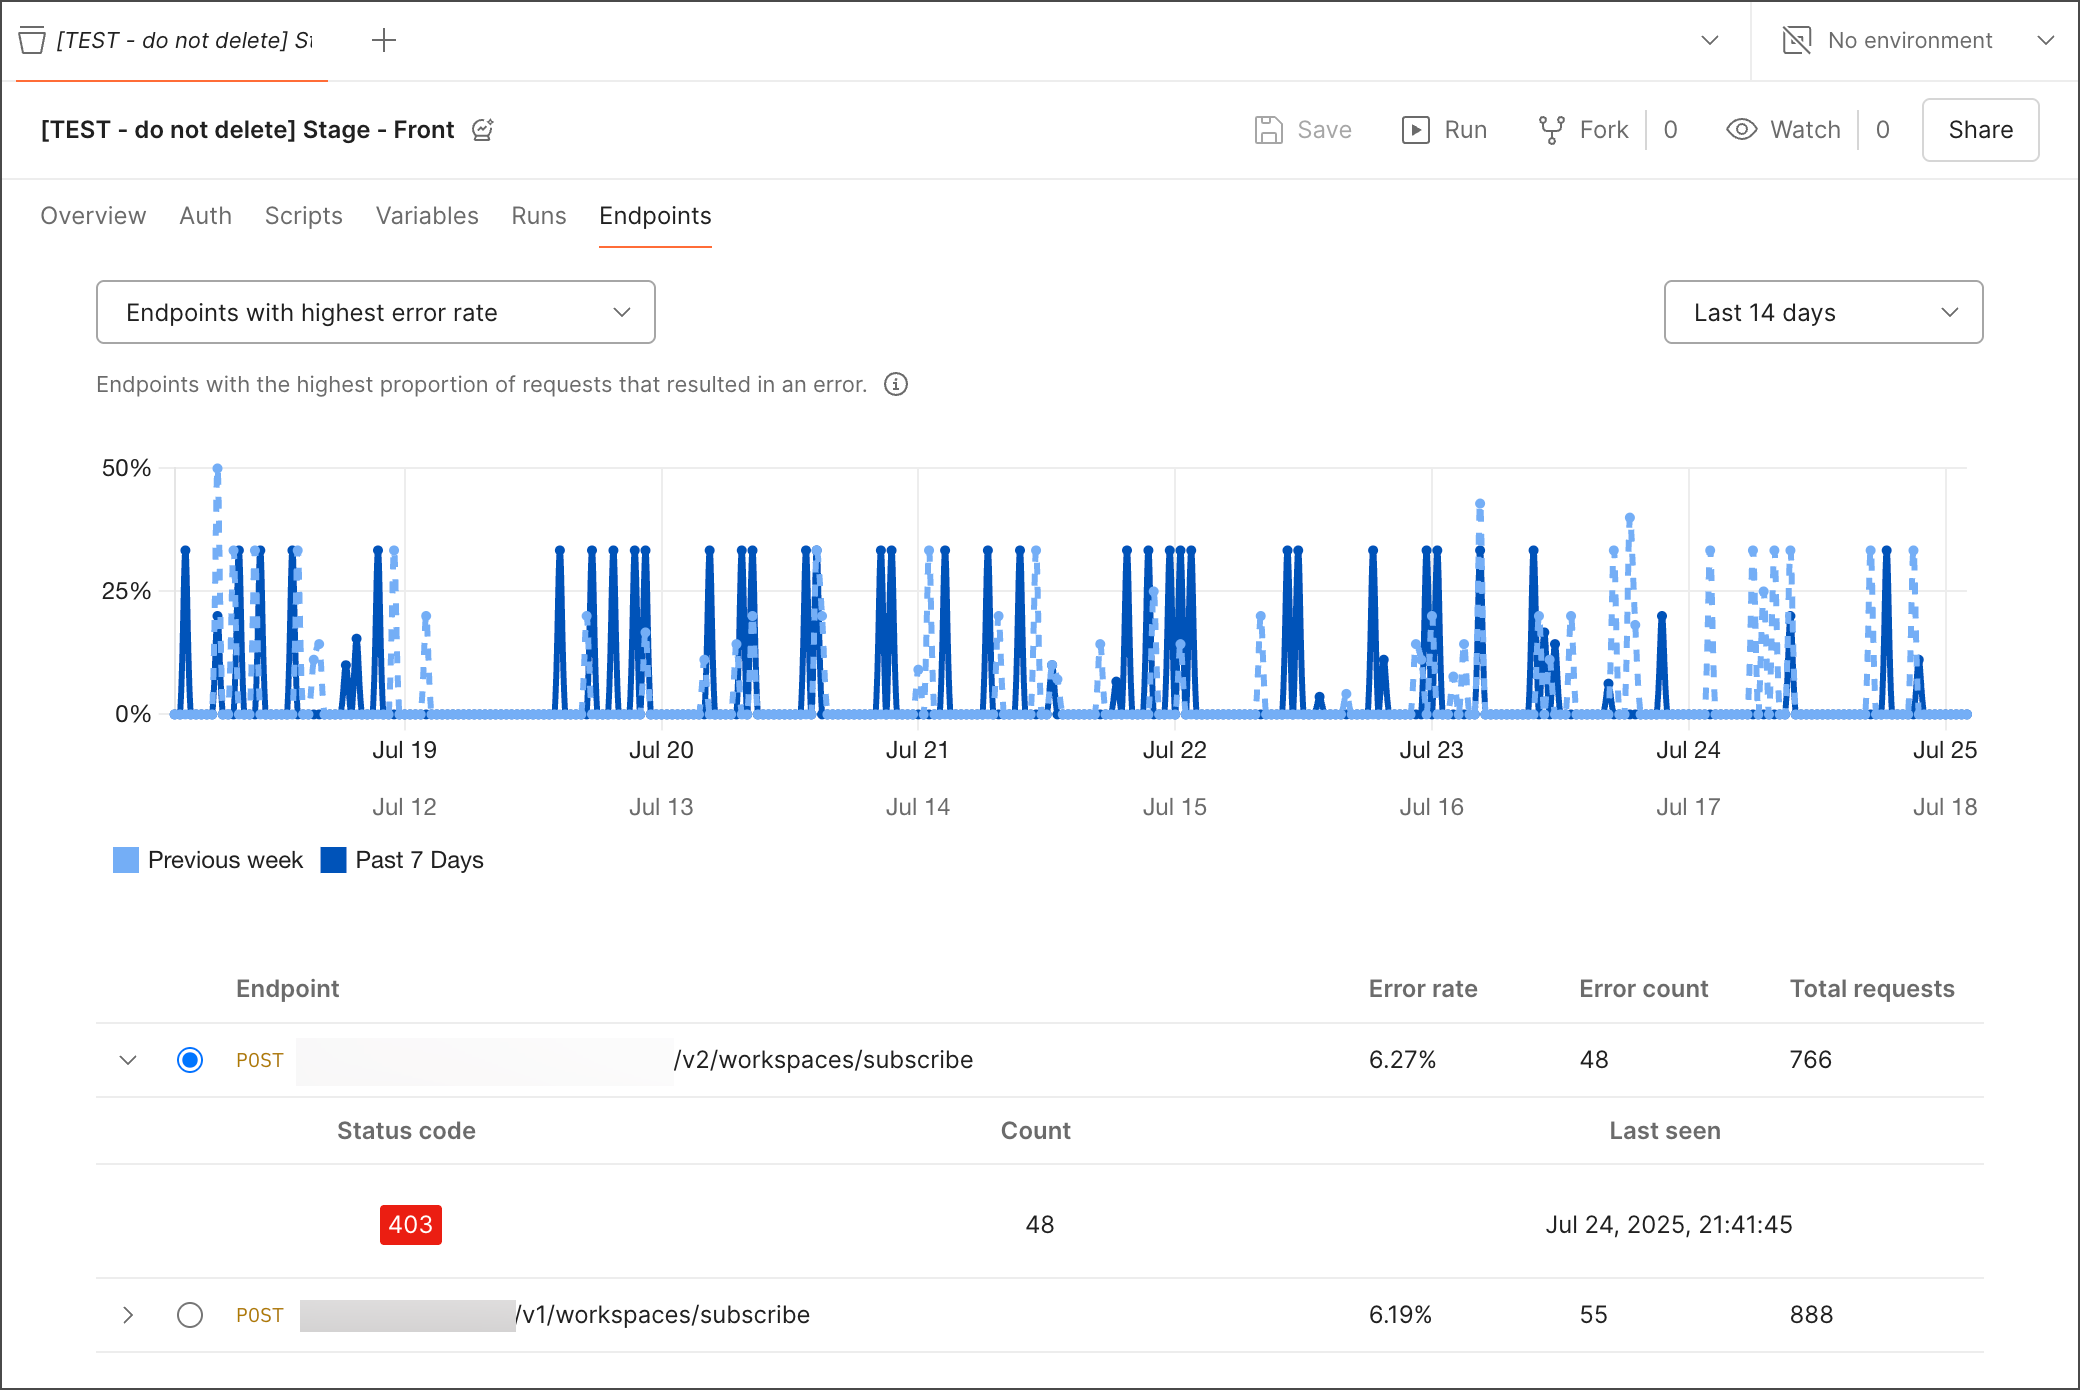Run the collection with Run button
The width and height of the screenshot is (2080, 1390).
point(1444,130)
